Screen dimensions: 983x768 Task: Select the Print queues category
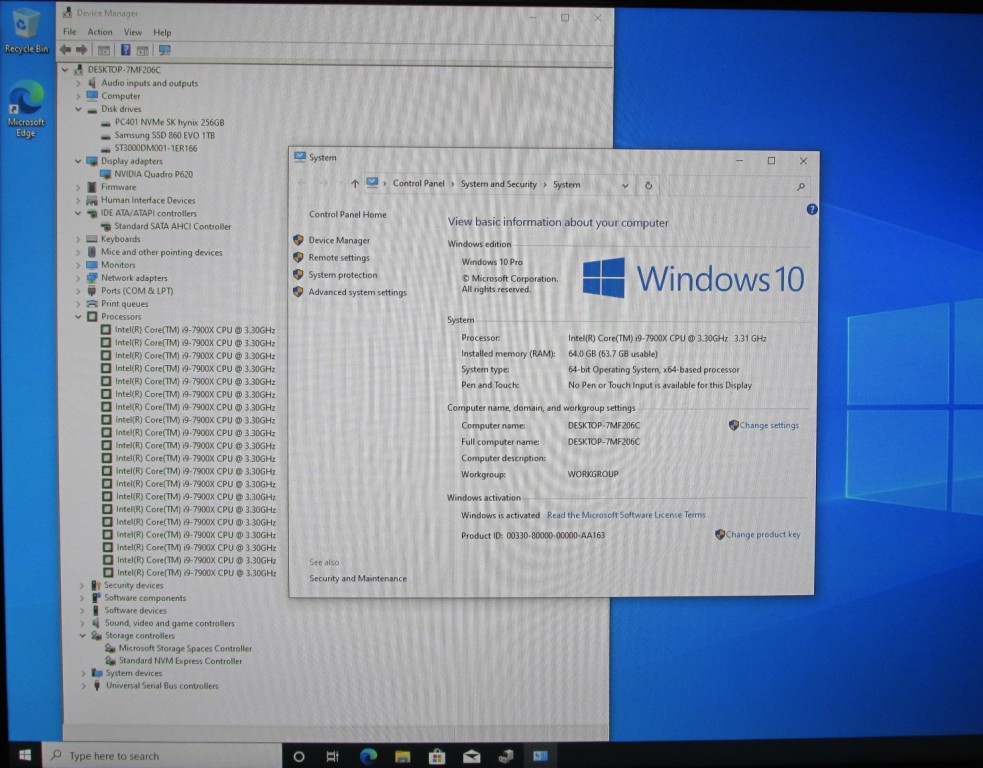tap(125, 304)
